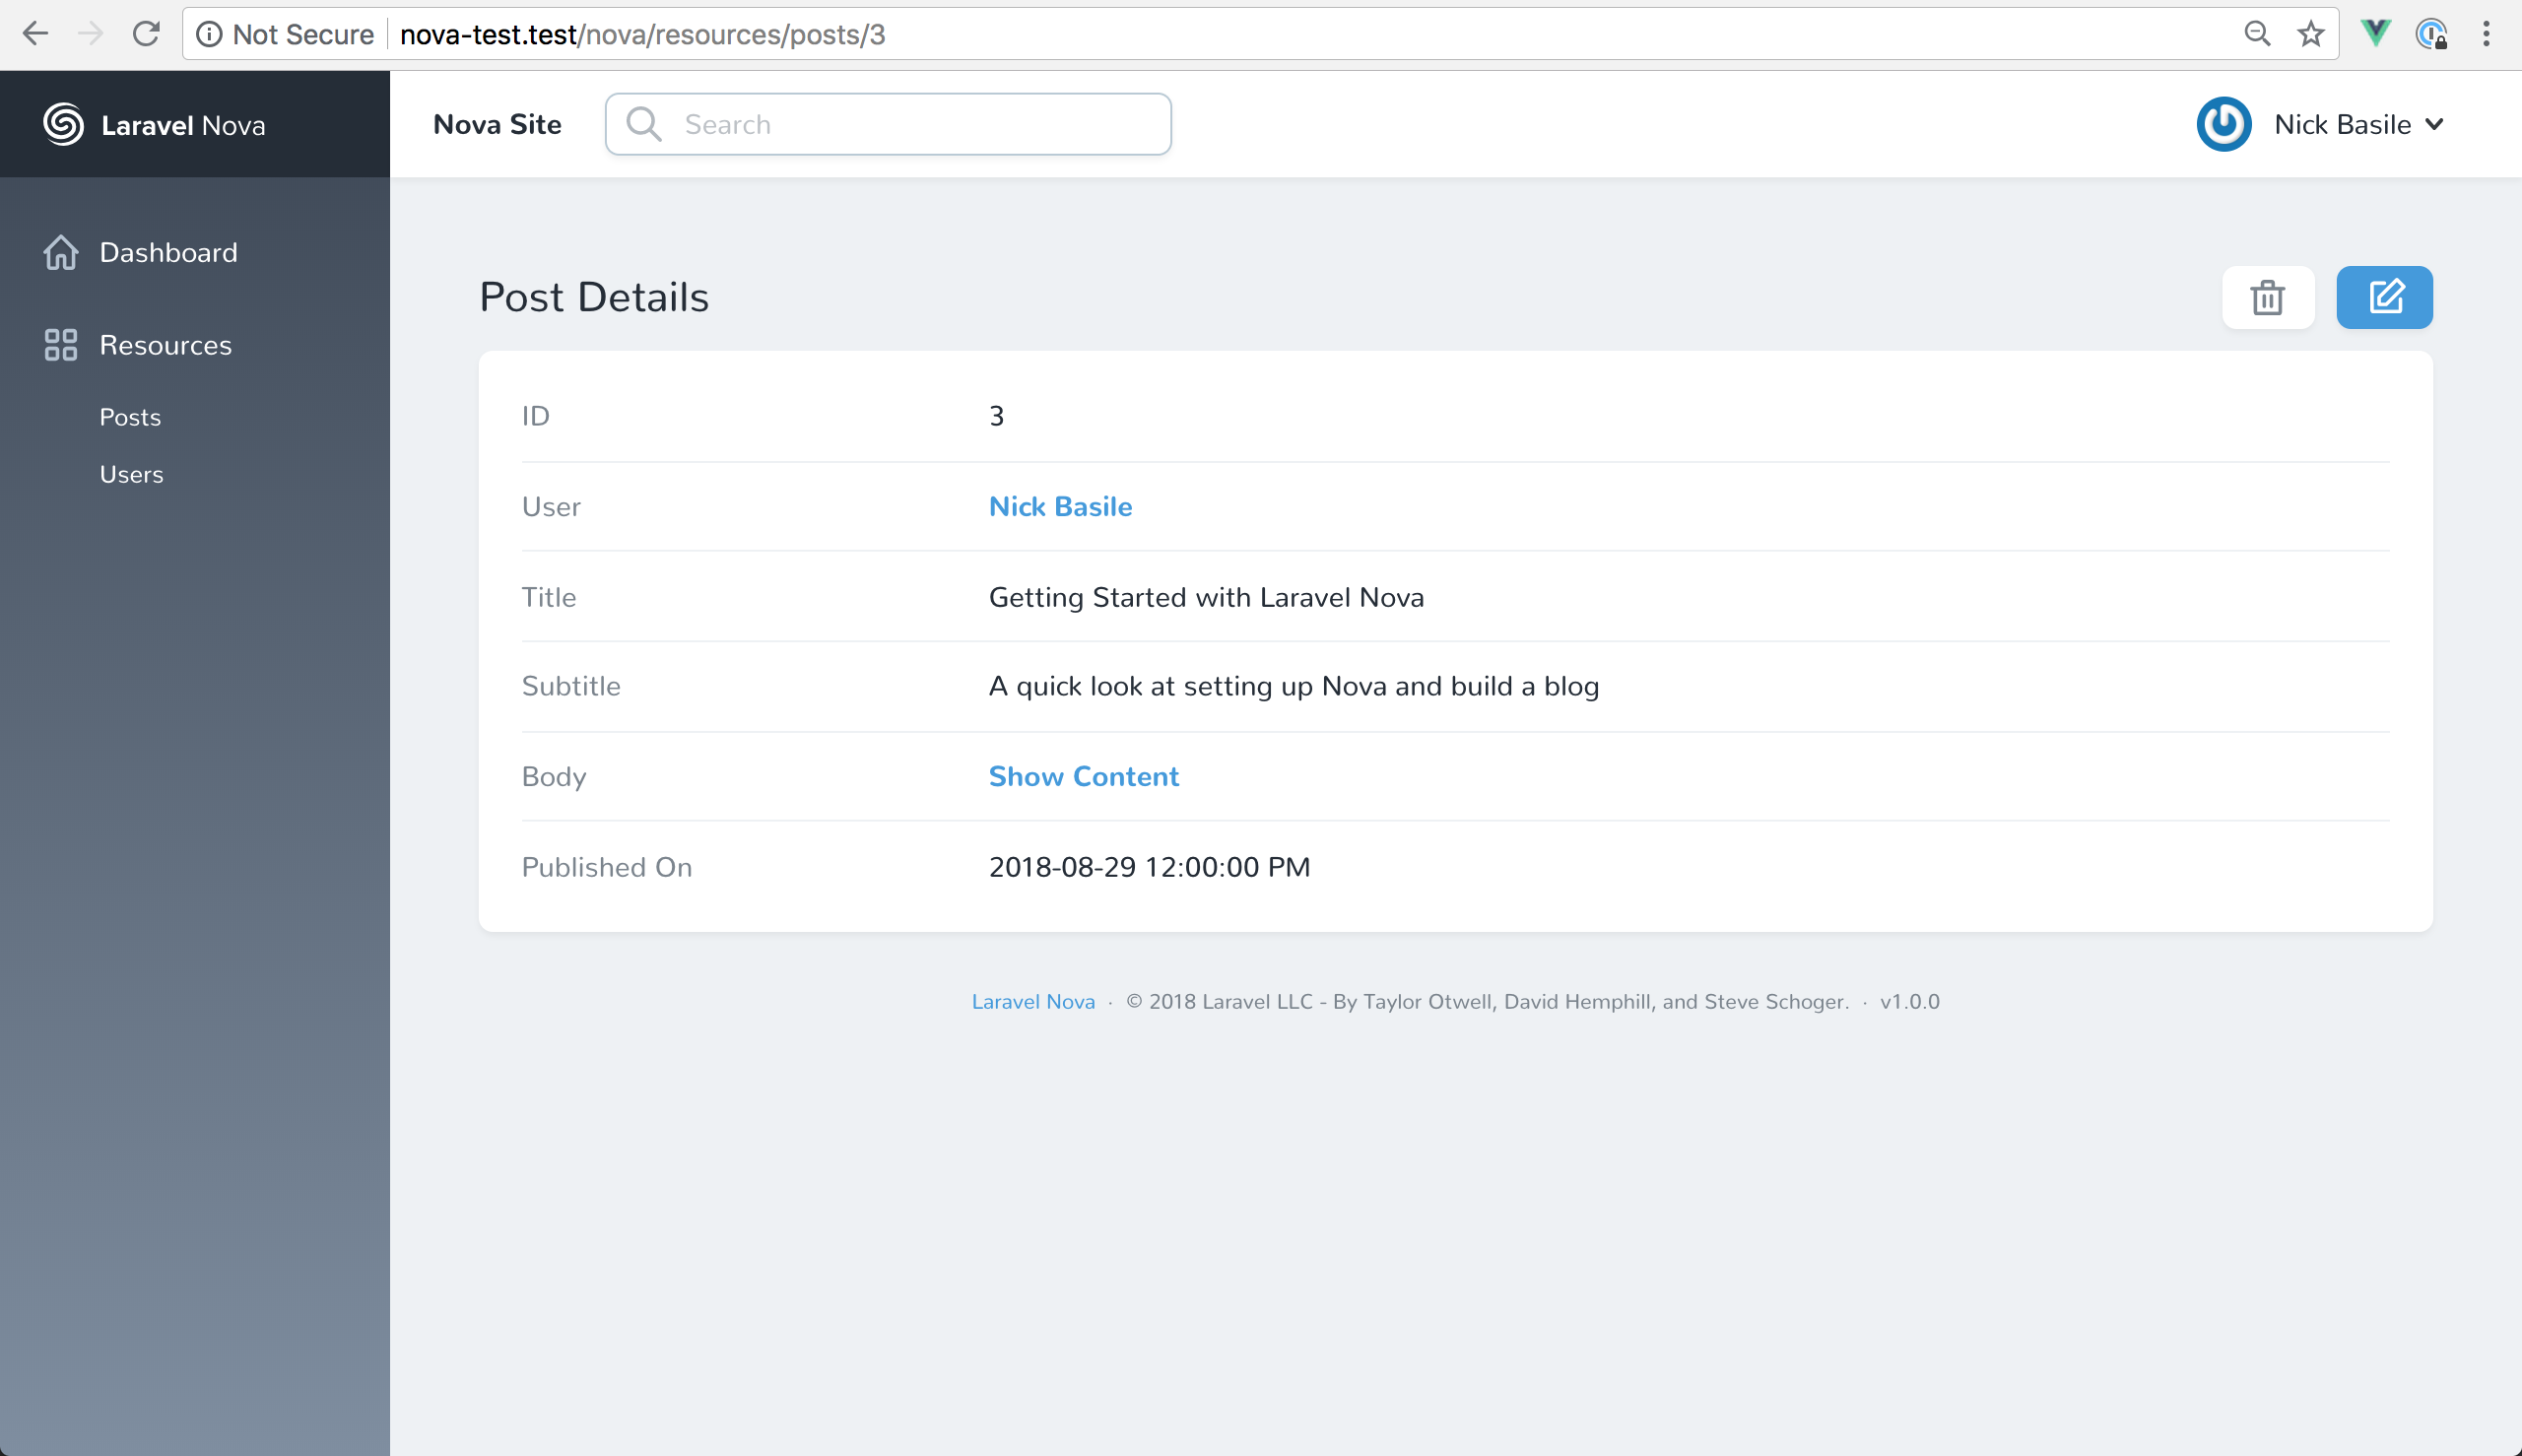Click the User field label
Image resolution: width=2522 pixels, height=1456 pixels.
coord(551,507)
